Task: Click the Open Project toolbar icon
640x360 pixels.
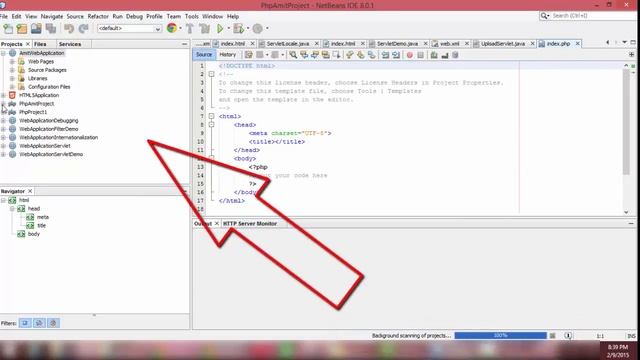Action: coord(36,29)
